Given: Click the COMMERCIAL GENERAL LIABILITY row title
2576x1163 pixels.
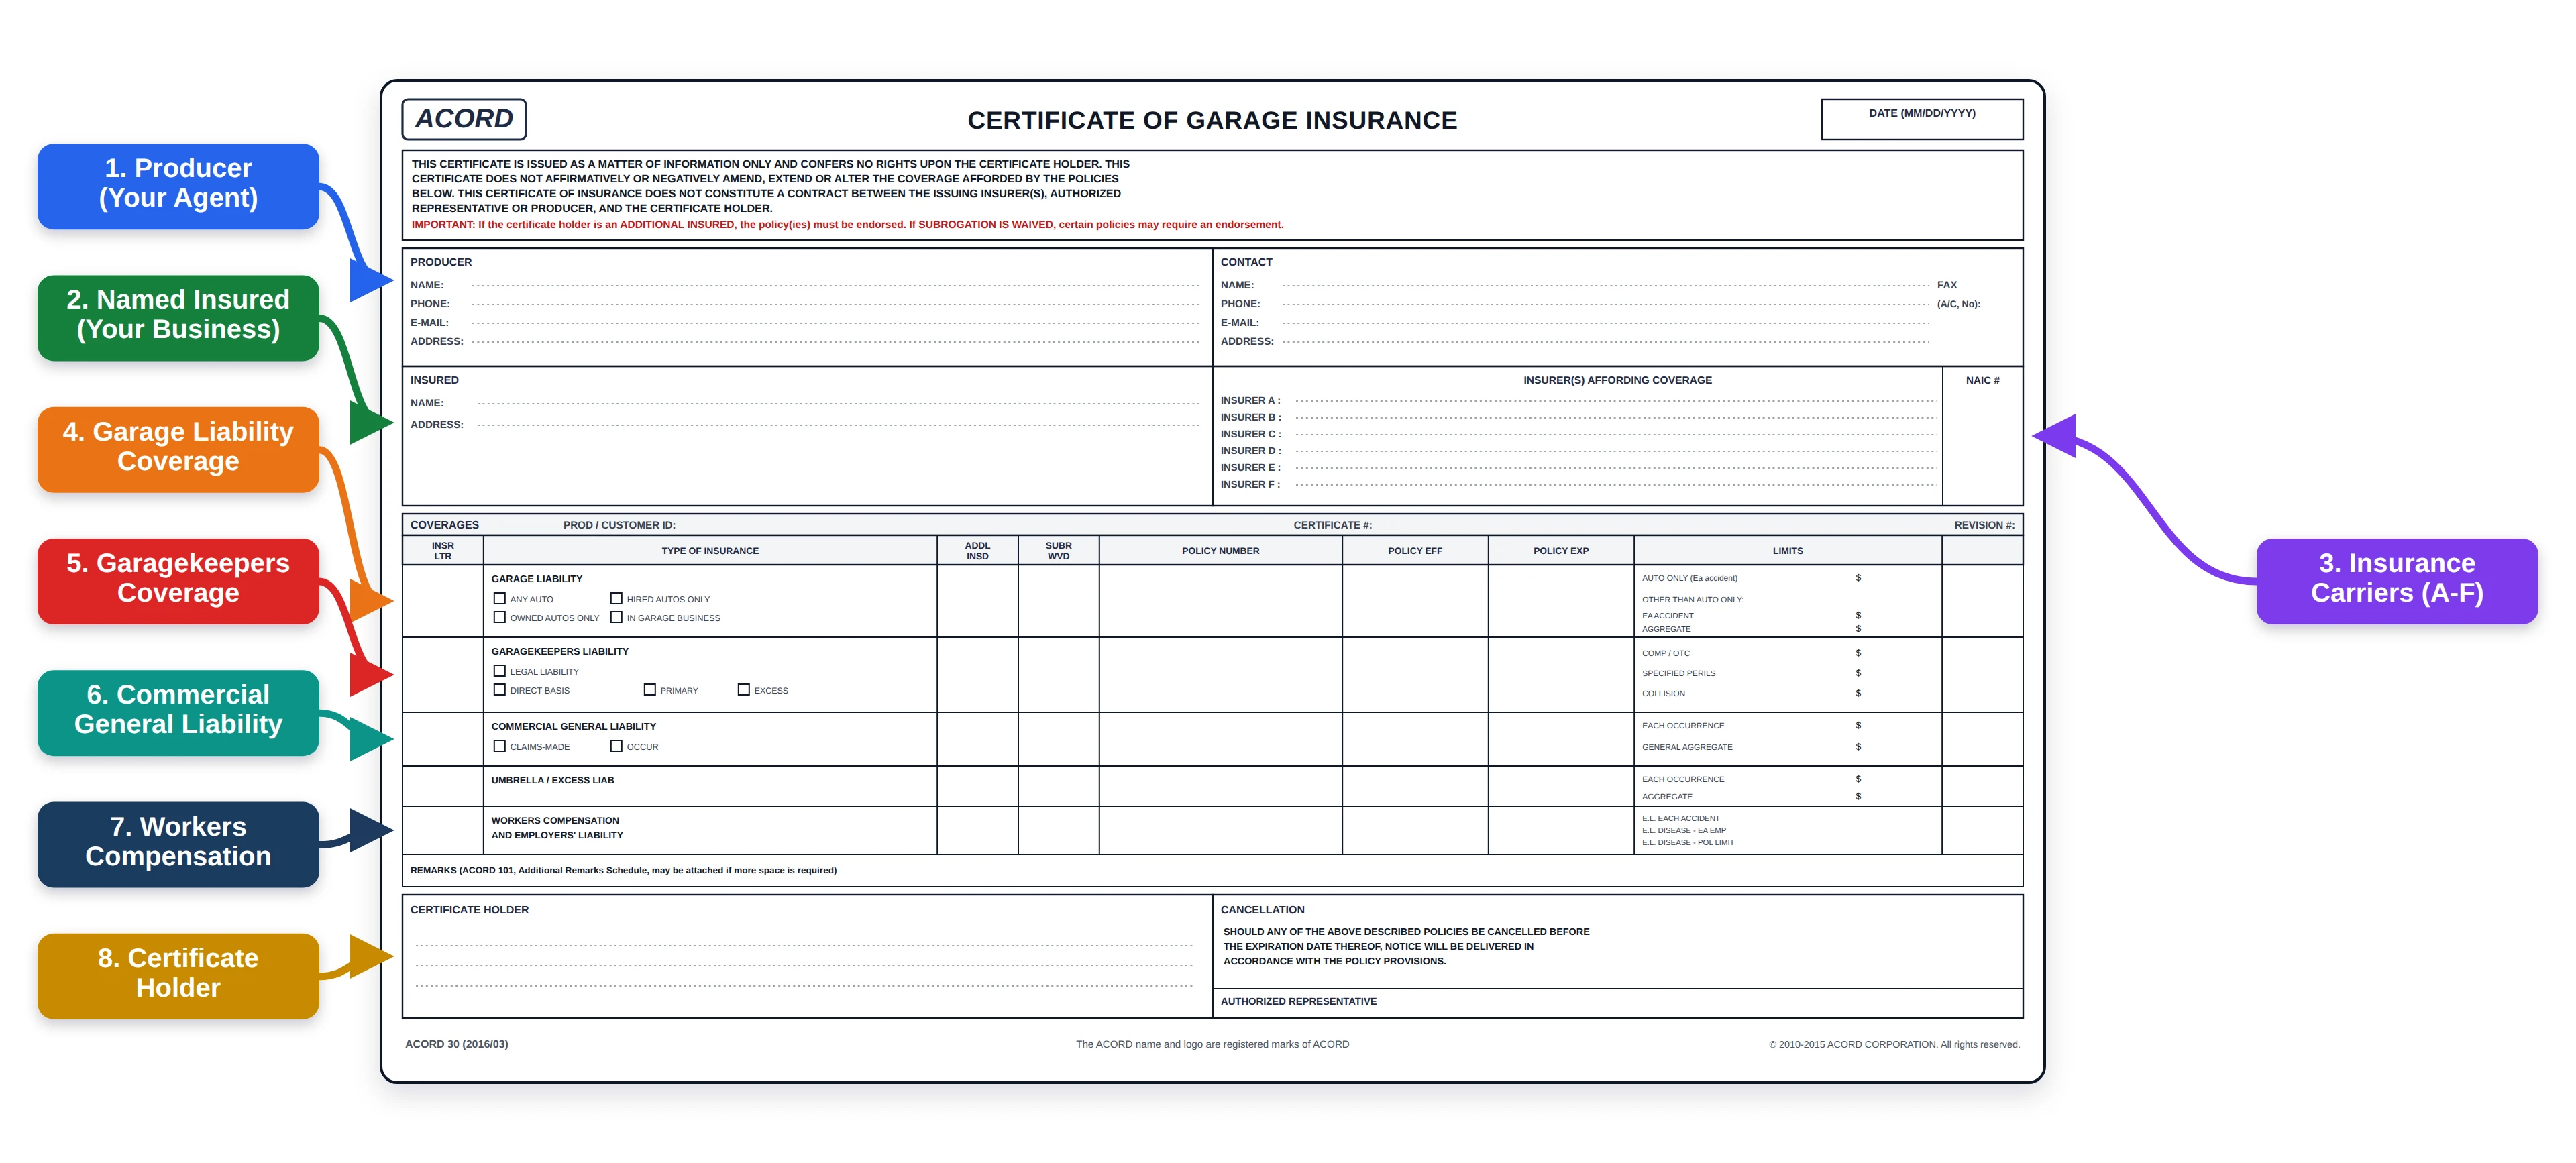Looking at the screenshot, I should coord(574,726).
